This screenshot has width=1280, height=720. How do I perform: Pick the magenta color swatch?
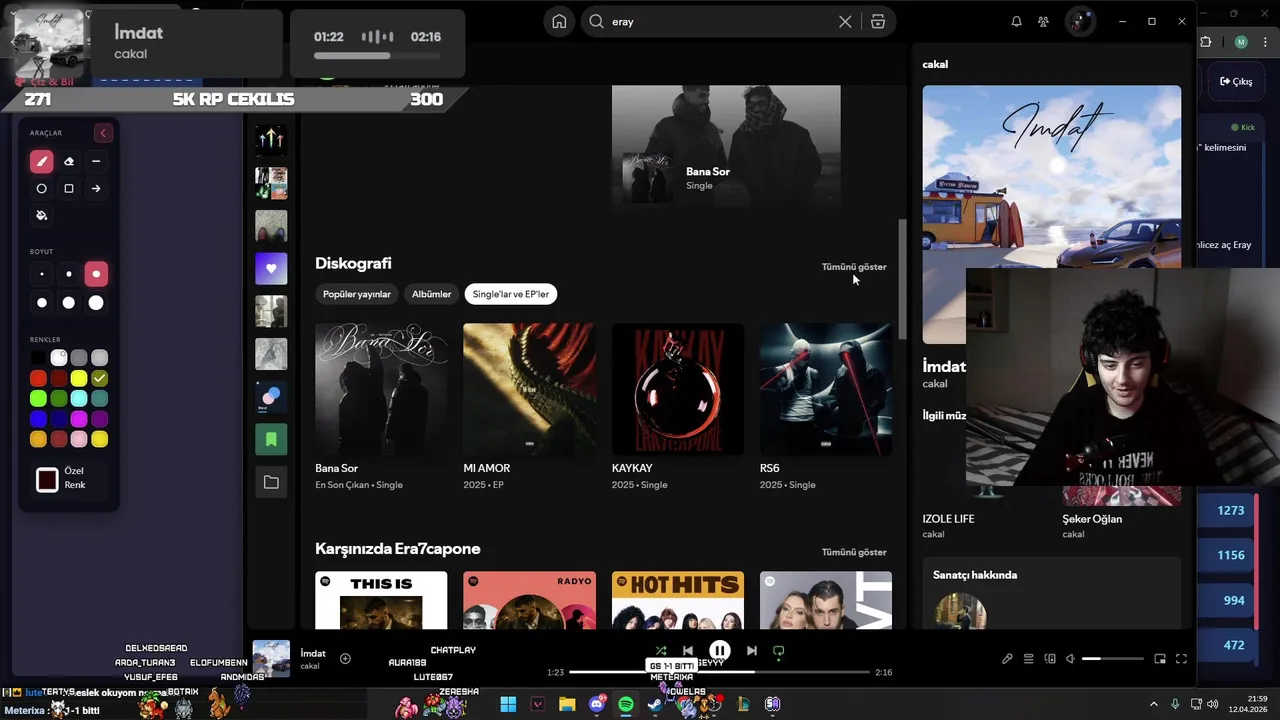pos(79,419)
